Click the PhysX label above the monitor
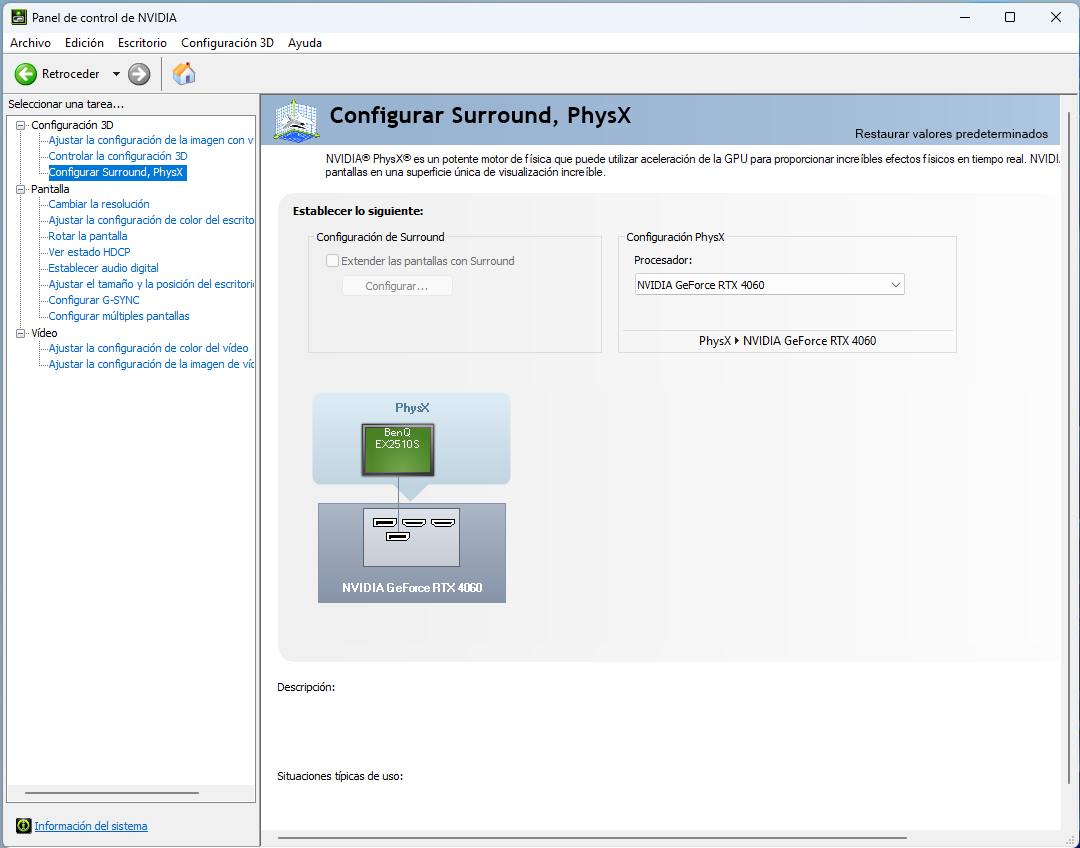 coord(412,408)
